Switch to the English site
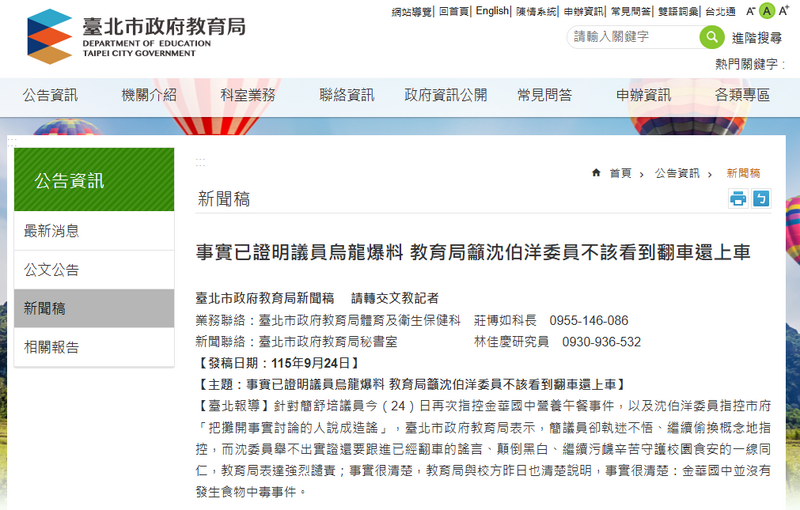This screenshot has height=510, width=800. click(x=492, y=11)
